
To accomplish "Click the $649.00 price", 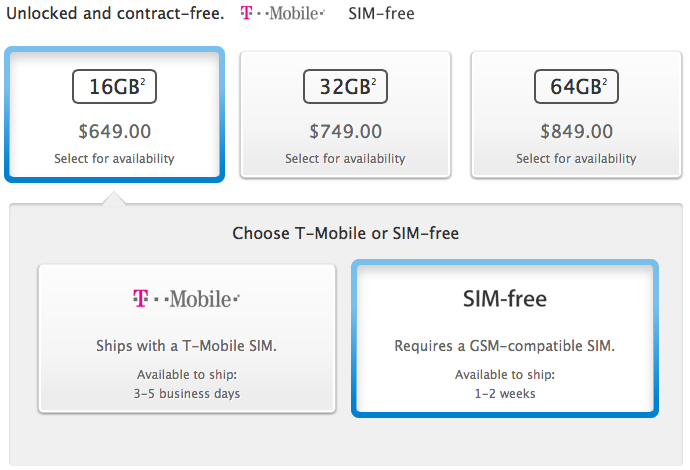I will [x=115, y=131].
